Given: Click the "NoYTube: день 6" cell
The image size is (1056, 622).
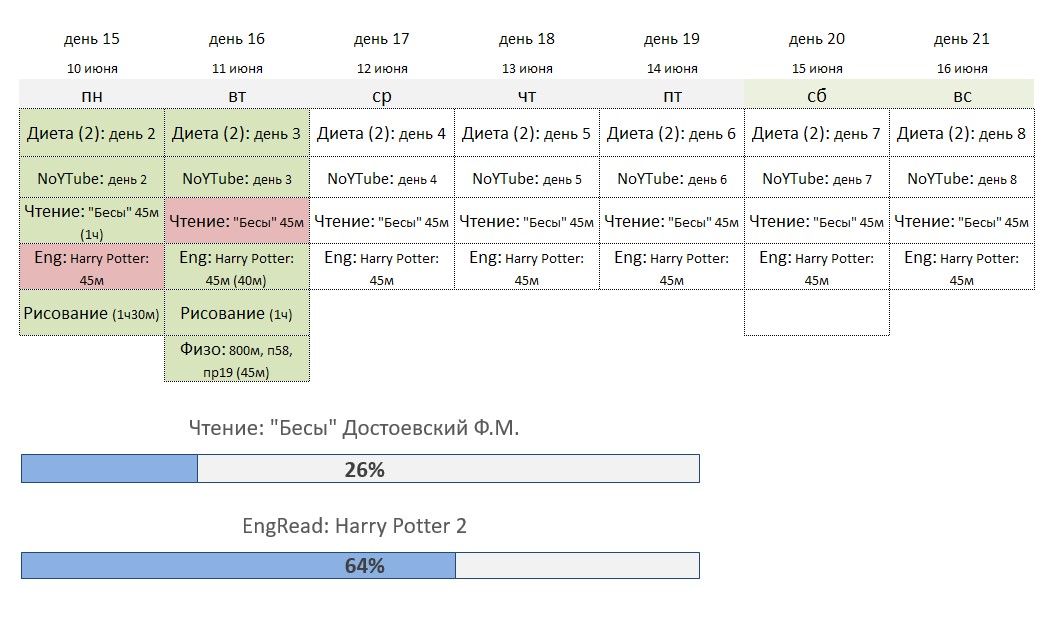Looking at the screenshot, I should [671, 179].
